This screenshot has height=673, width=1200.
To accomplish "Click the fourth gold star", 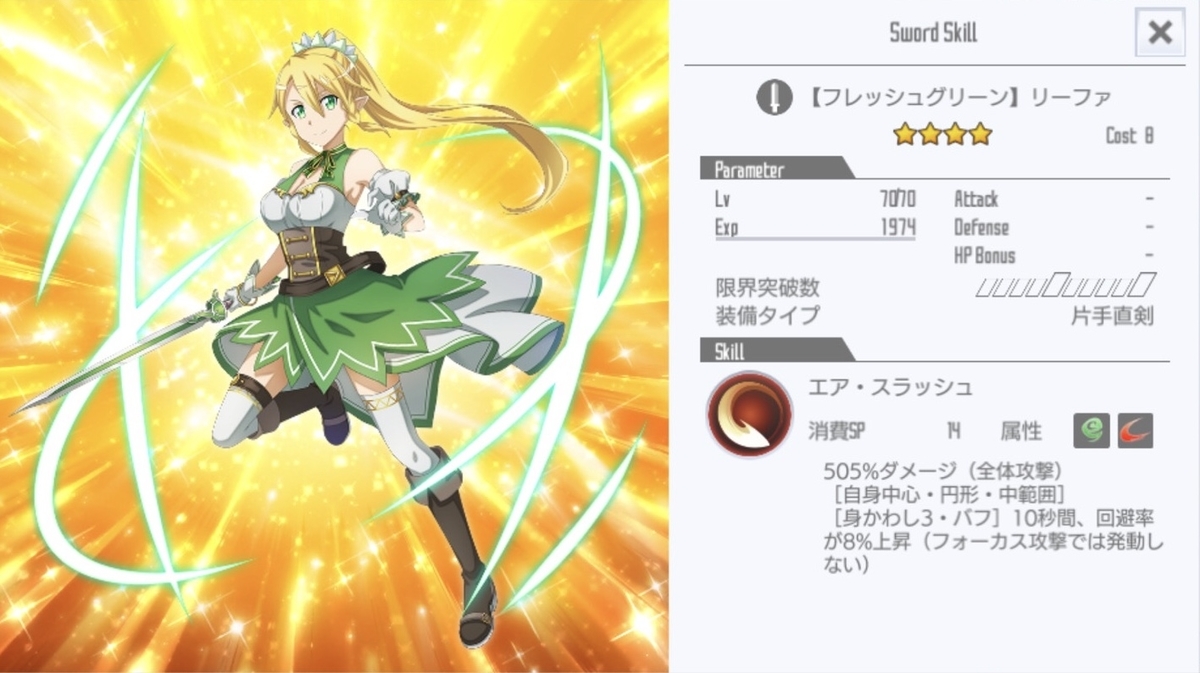I will click(x=980, y=134).
